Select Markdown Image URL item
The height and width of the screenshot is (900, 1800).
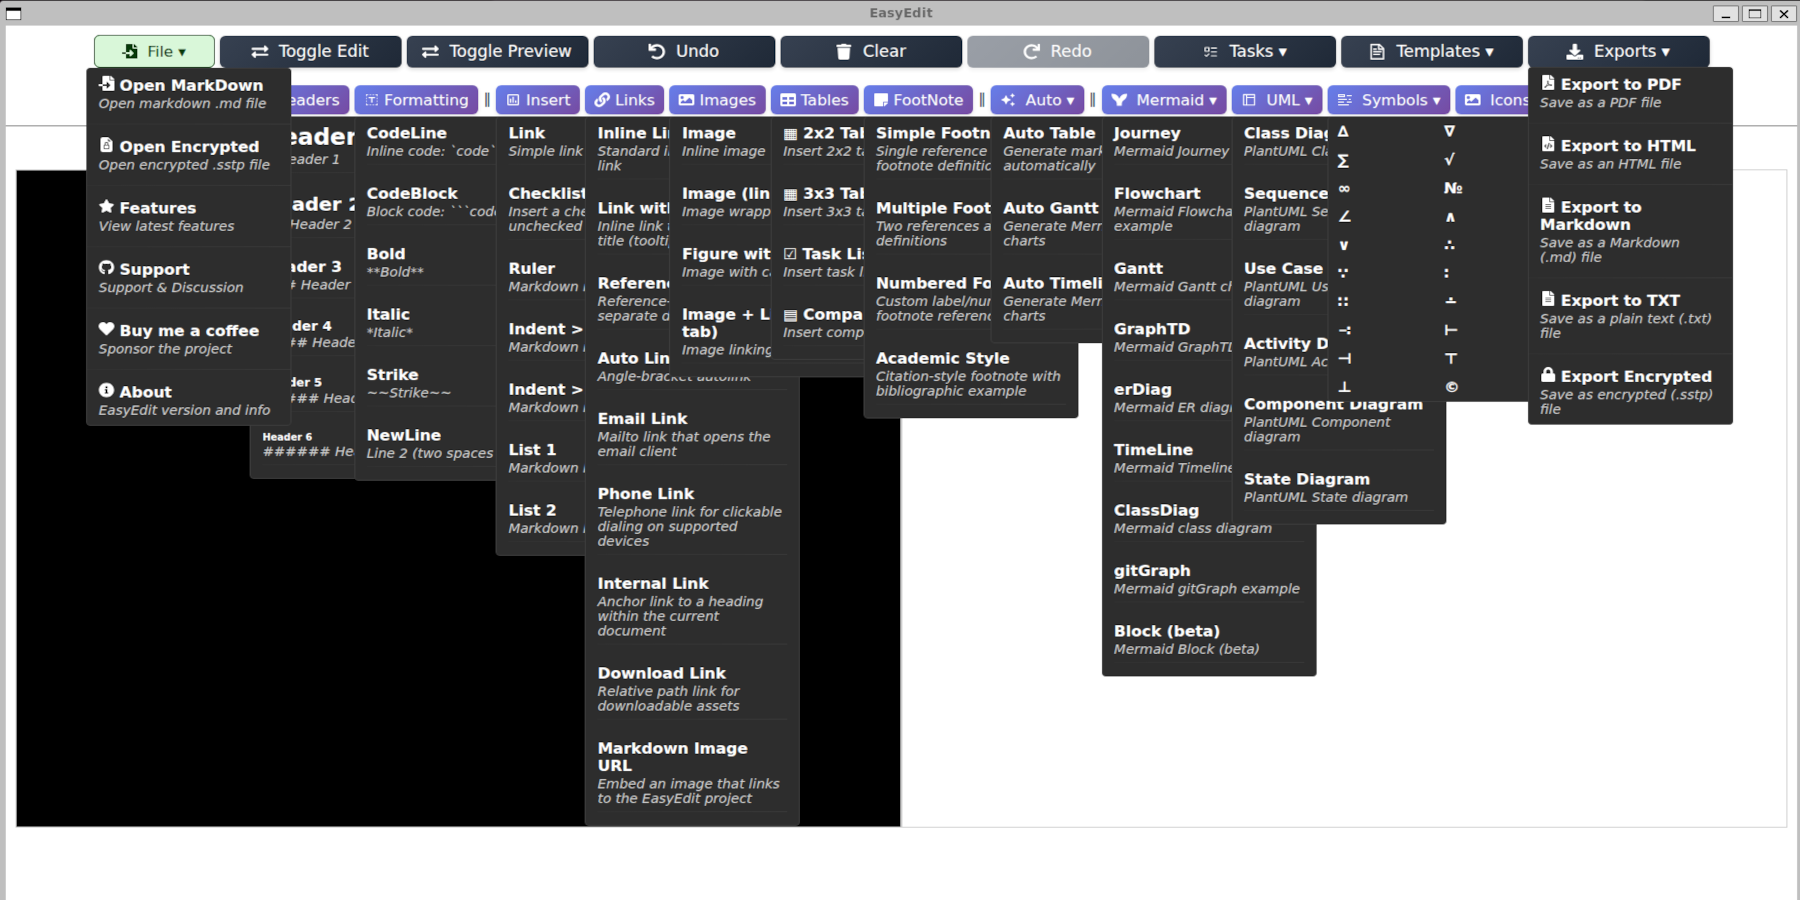pyautogui.click(x=691, y=772)
